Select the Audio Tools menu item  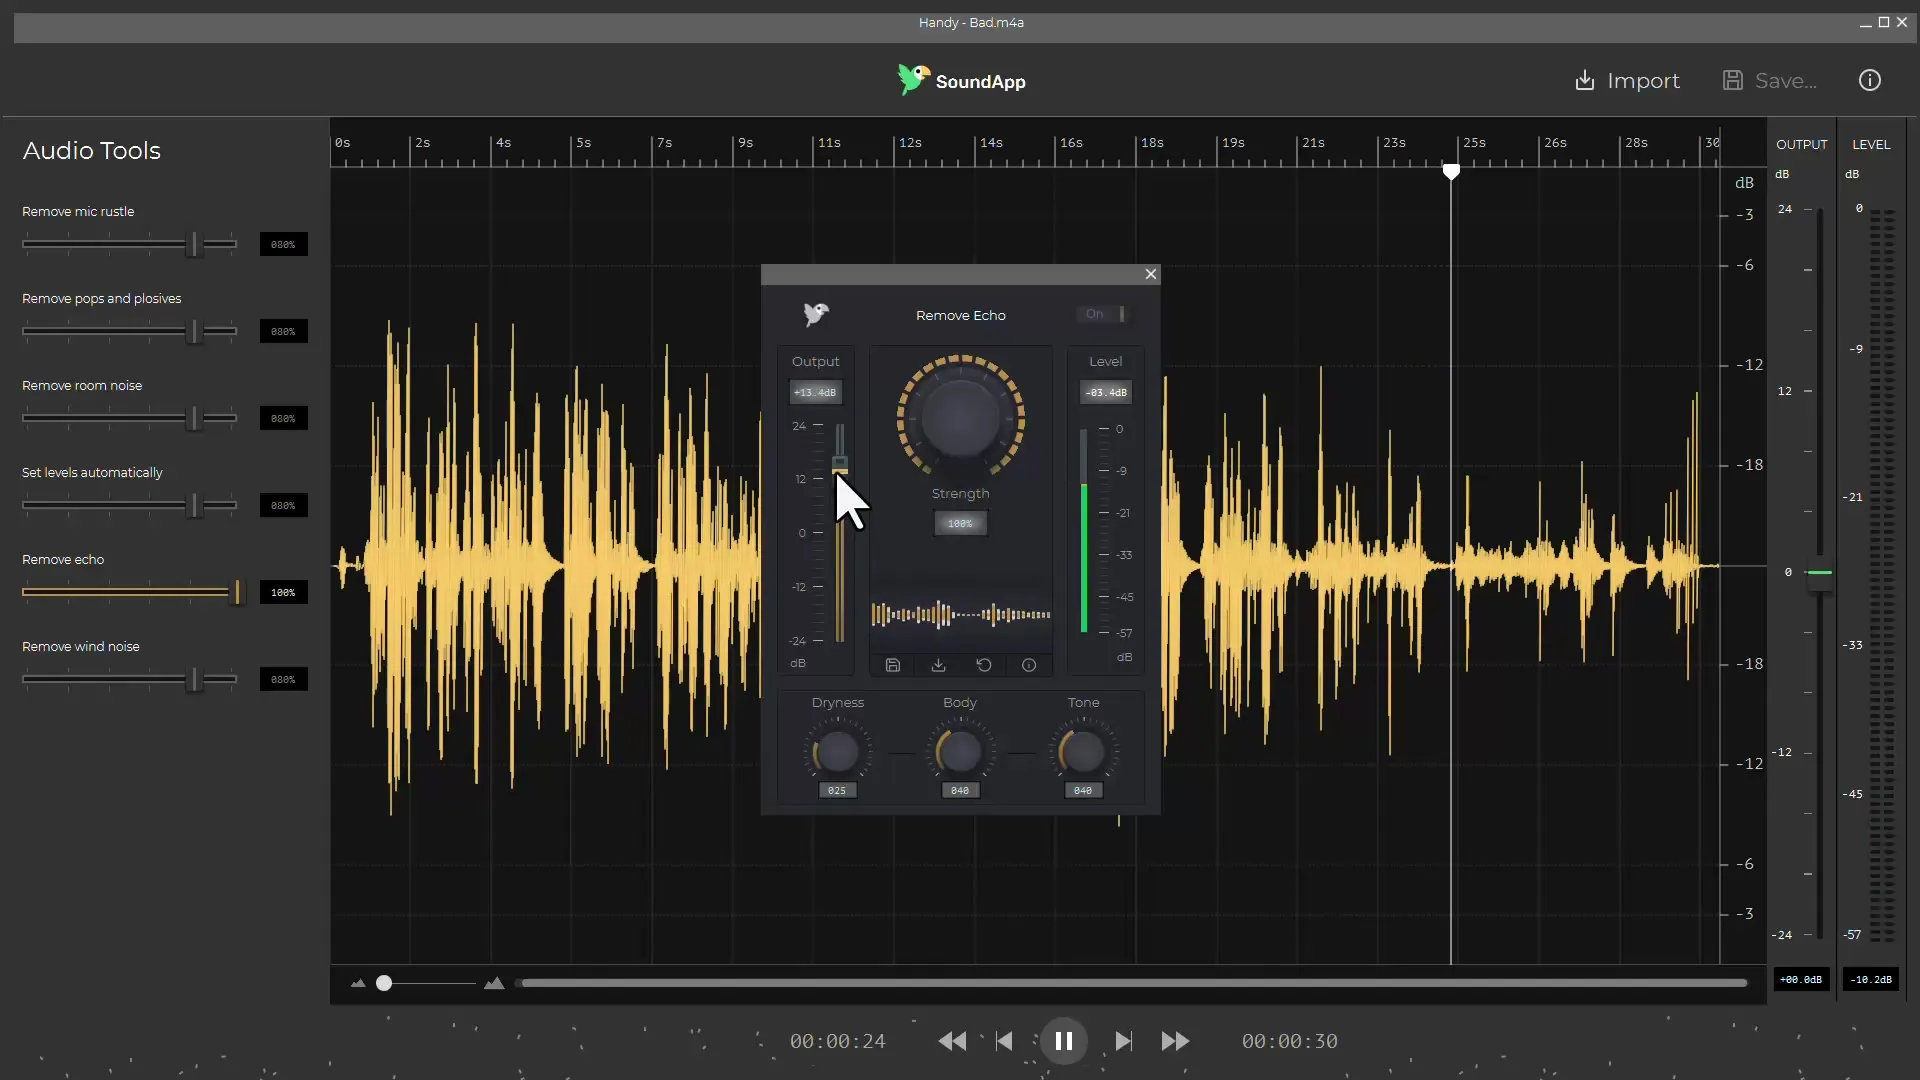point(91,150)
